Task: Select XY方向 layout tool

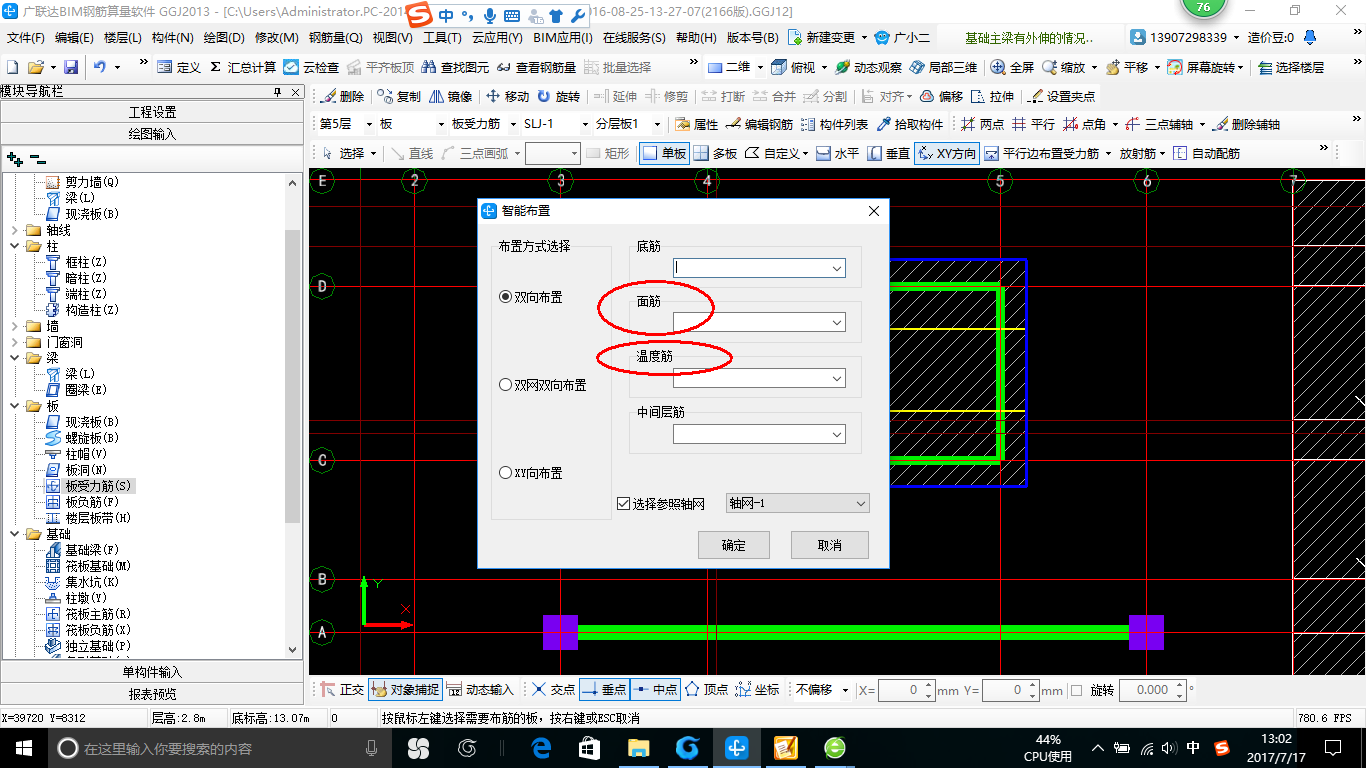Action: tap(946, 153)
